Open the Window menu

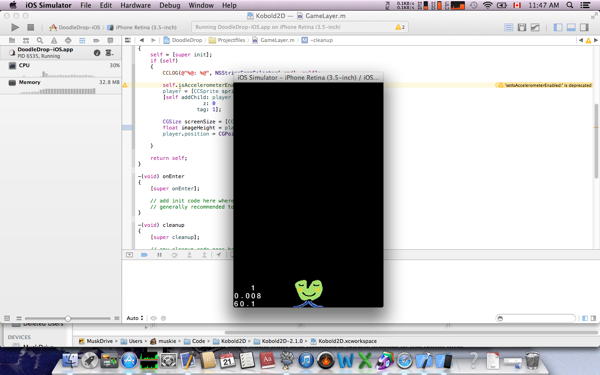point(201,5)
